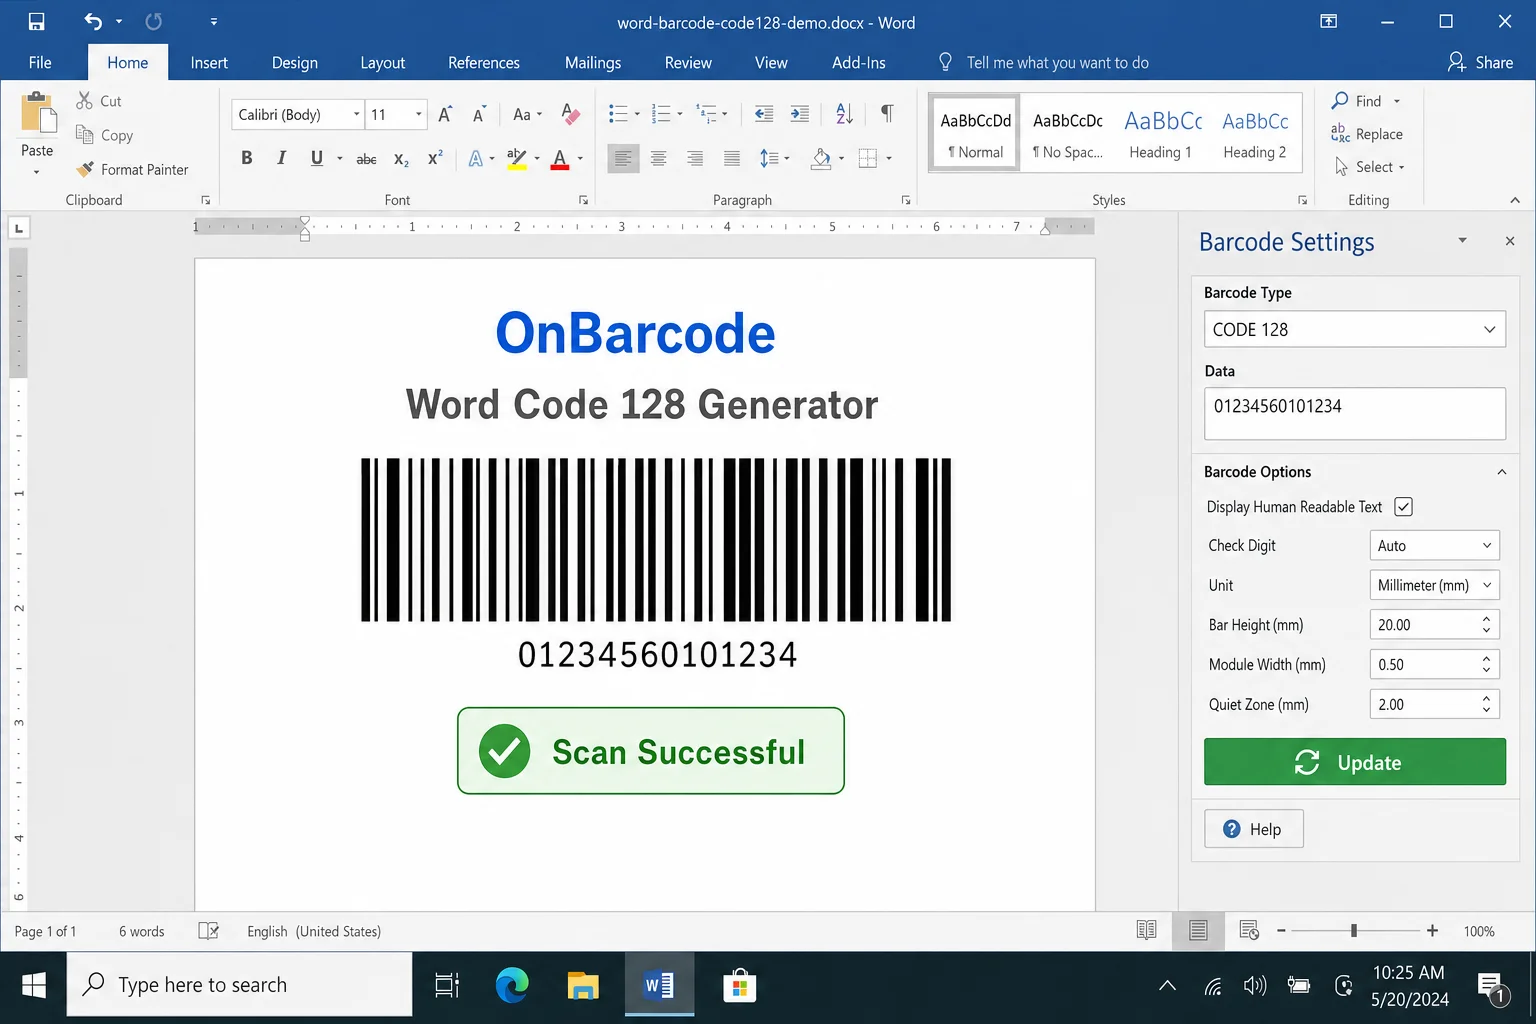This screenshot has height=1024, width=1536.
Task: Activate the Format Painter brush
Action: [85, 169]
